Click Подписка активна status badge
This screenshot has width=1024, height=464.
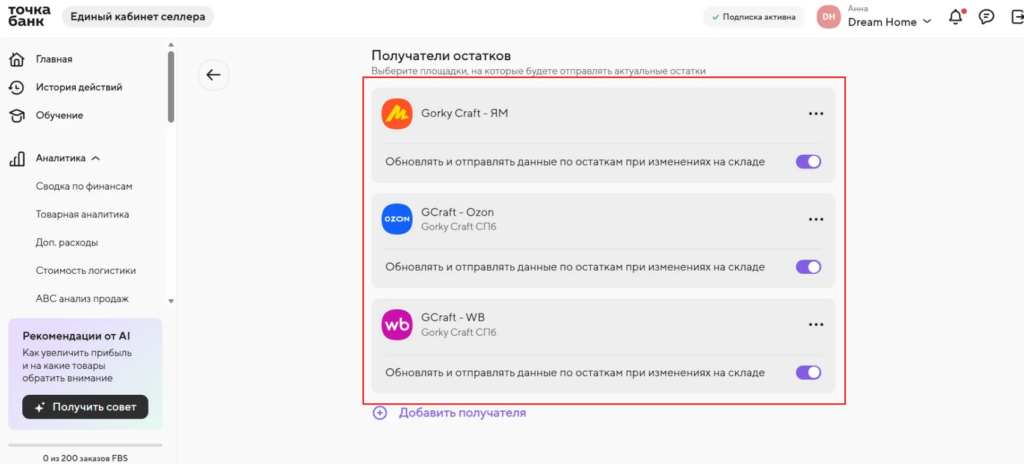(x=754, y=17)
